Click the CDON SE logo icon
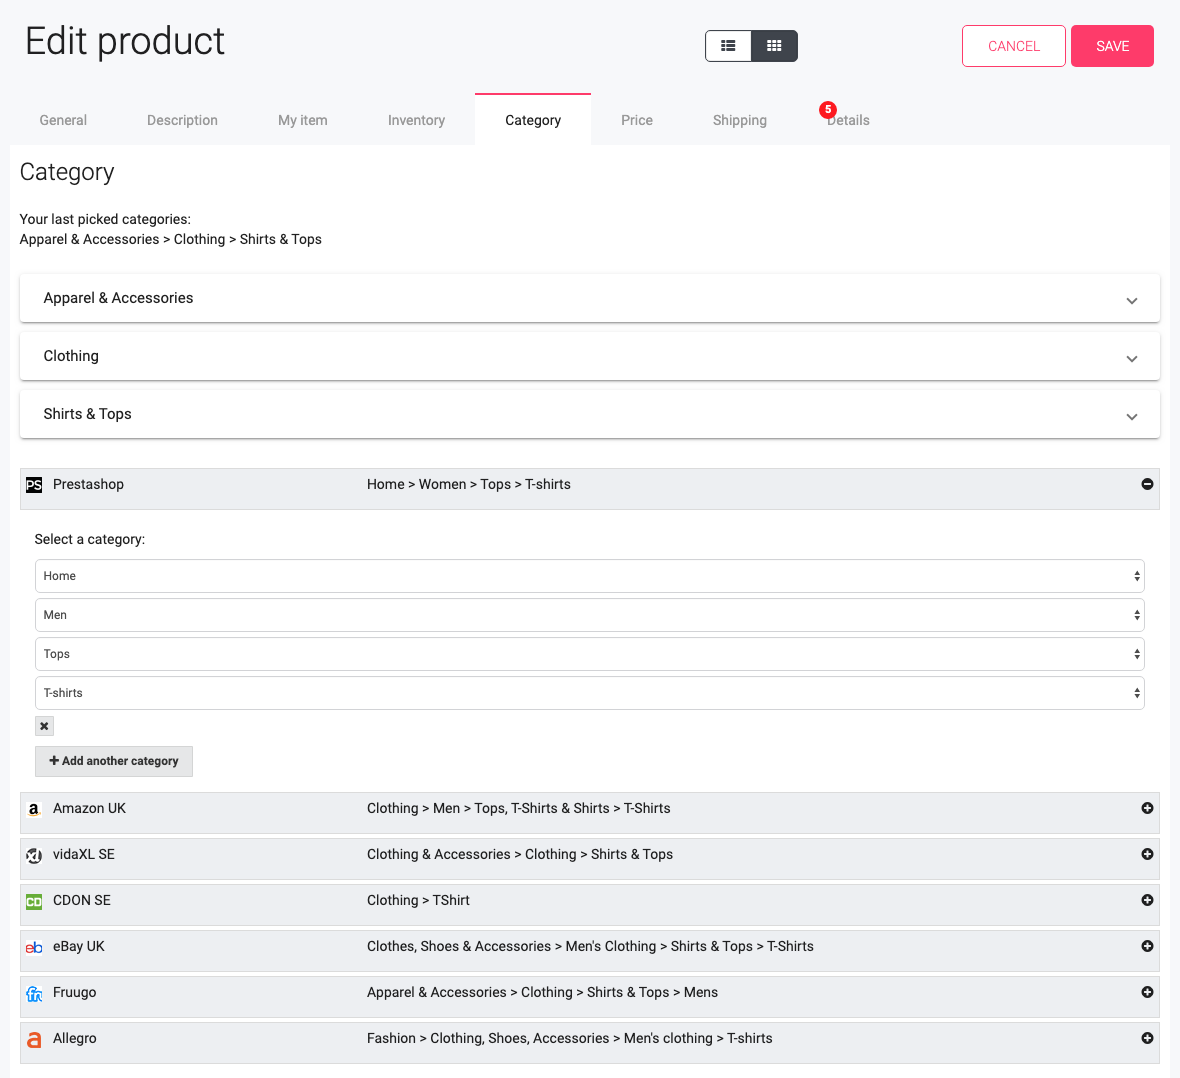Viewport: 1180px width, 1078px height. (34, 901)
